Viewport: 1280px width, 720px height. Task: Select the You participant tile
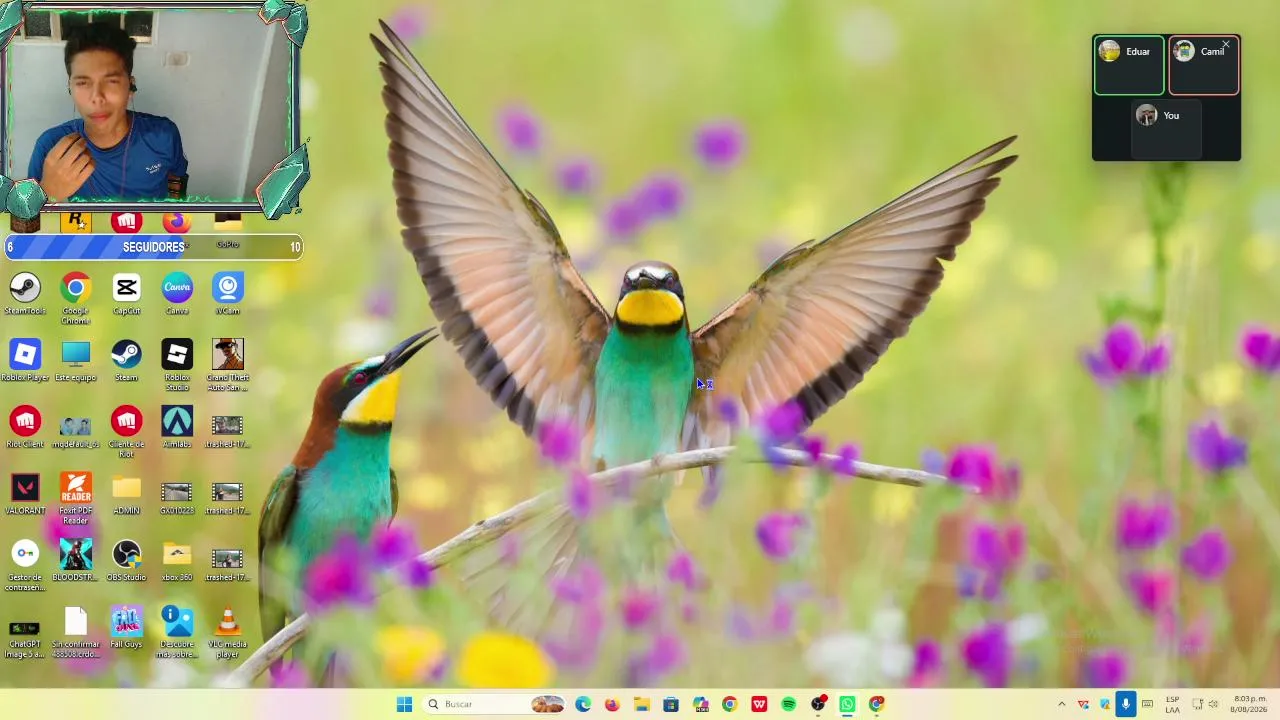(1166, 130)
